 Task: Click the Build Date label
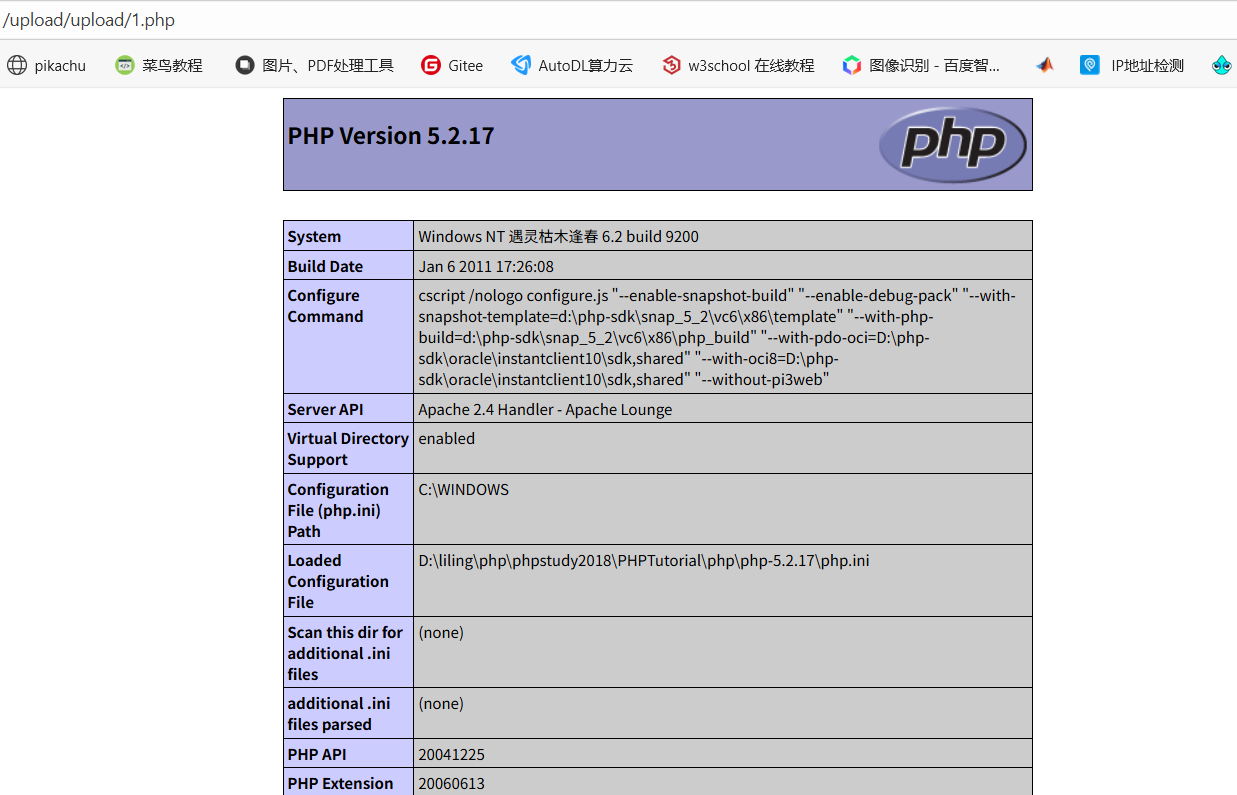[x=325, y=266]
